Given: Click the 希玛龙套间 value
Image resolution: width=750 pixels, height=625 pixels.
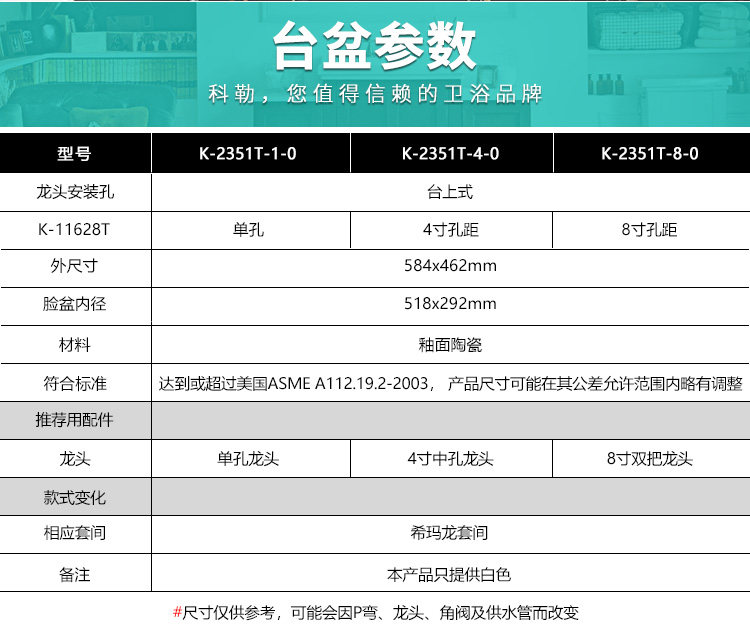Looking at the screenshot, I should point(449,533).
